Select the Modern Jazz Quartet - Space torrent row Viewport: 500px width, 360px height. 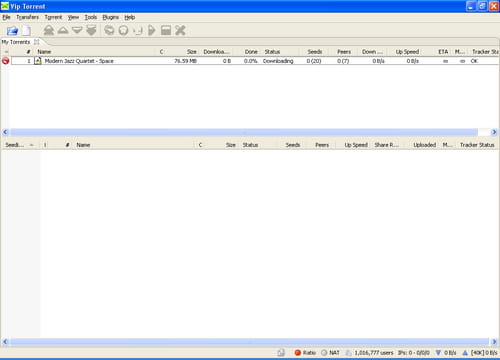click(255, 61)
